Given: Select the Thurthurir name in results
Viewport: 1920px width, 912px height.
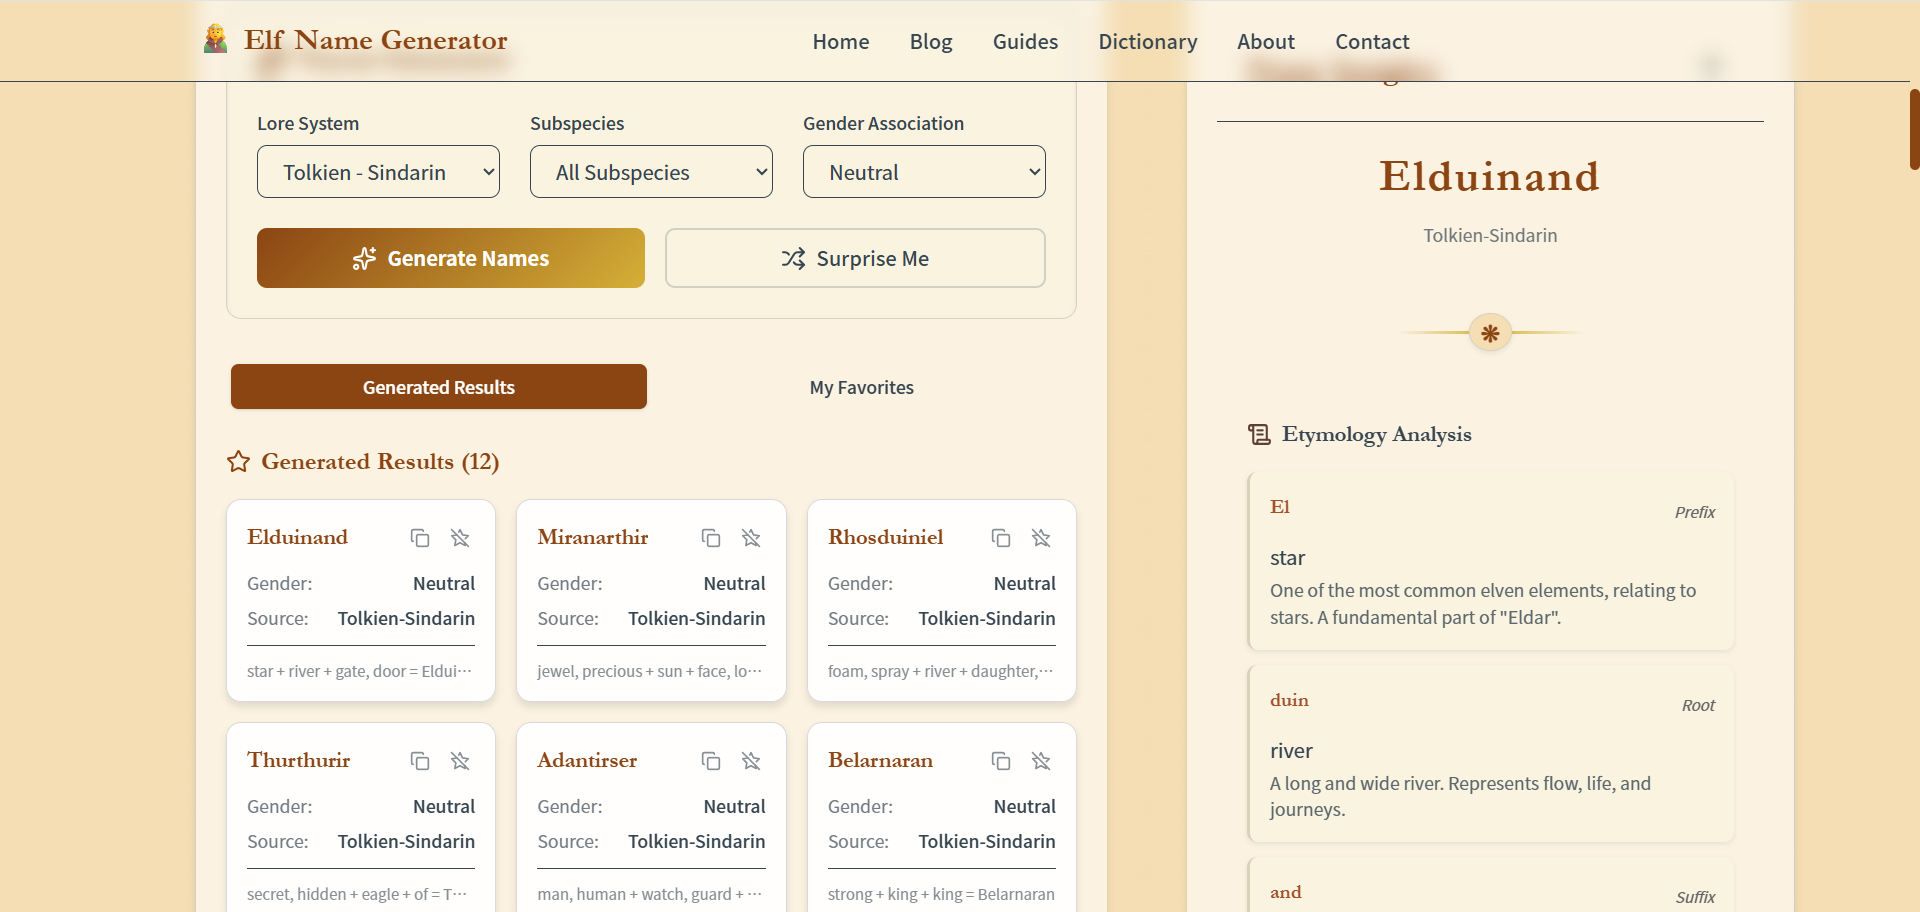Looking at the screenshot, I should pos(299,760).
